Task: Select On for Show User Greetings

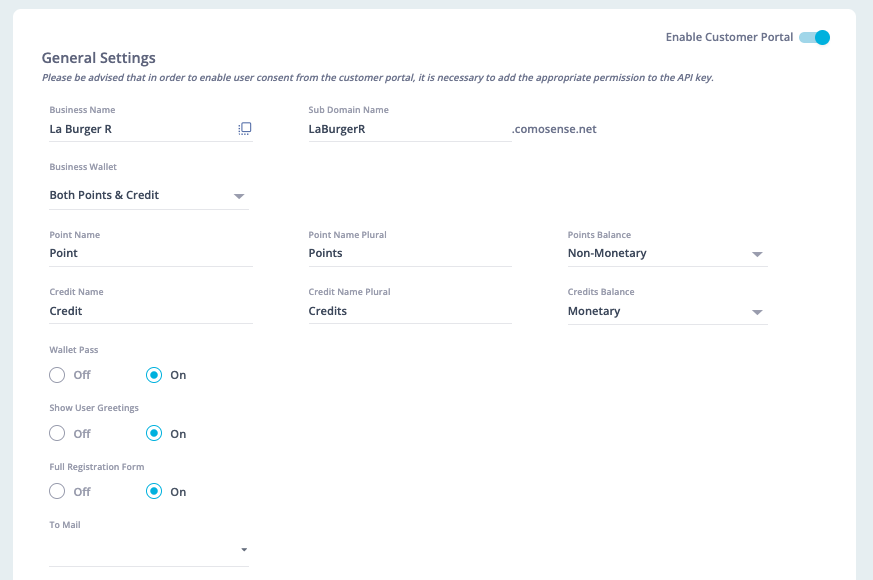Action: tap(154, 433)
